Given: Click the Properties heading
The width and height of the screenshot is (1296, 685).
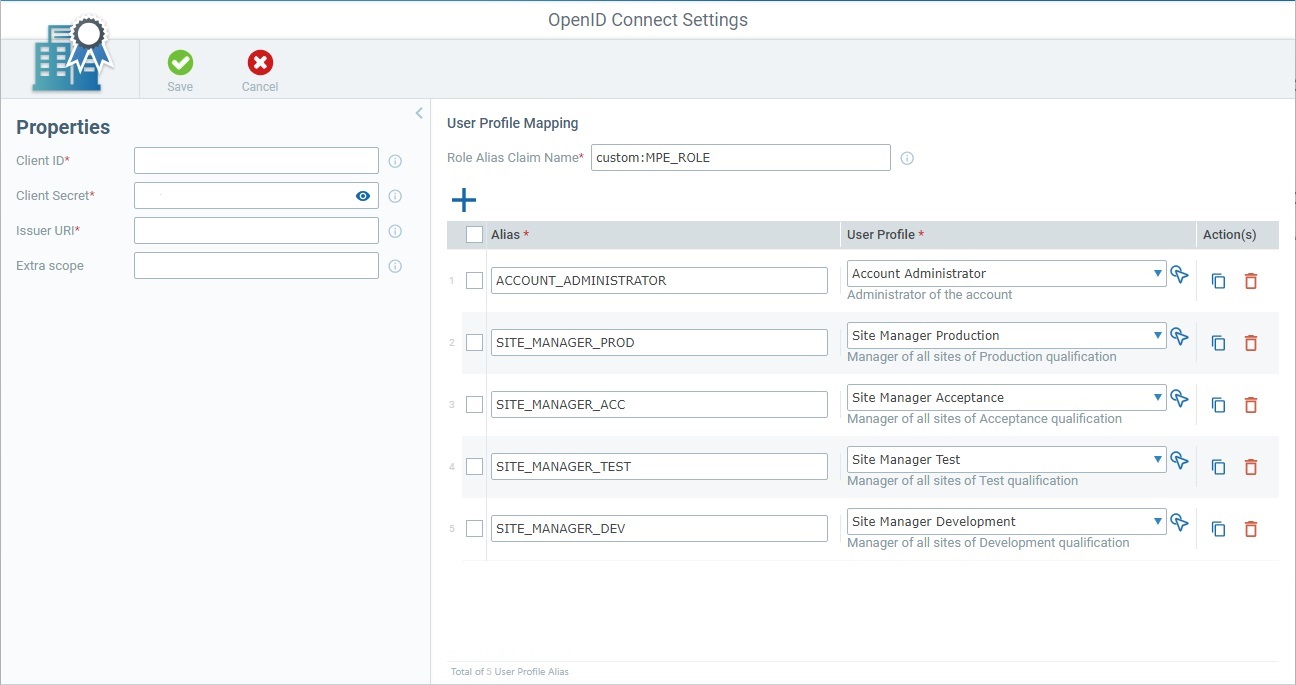Looking at the screenshot, I should pos(63,128).
